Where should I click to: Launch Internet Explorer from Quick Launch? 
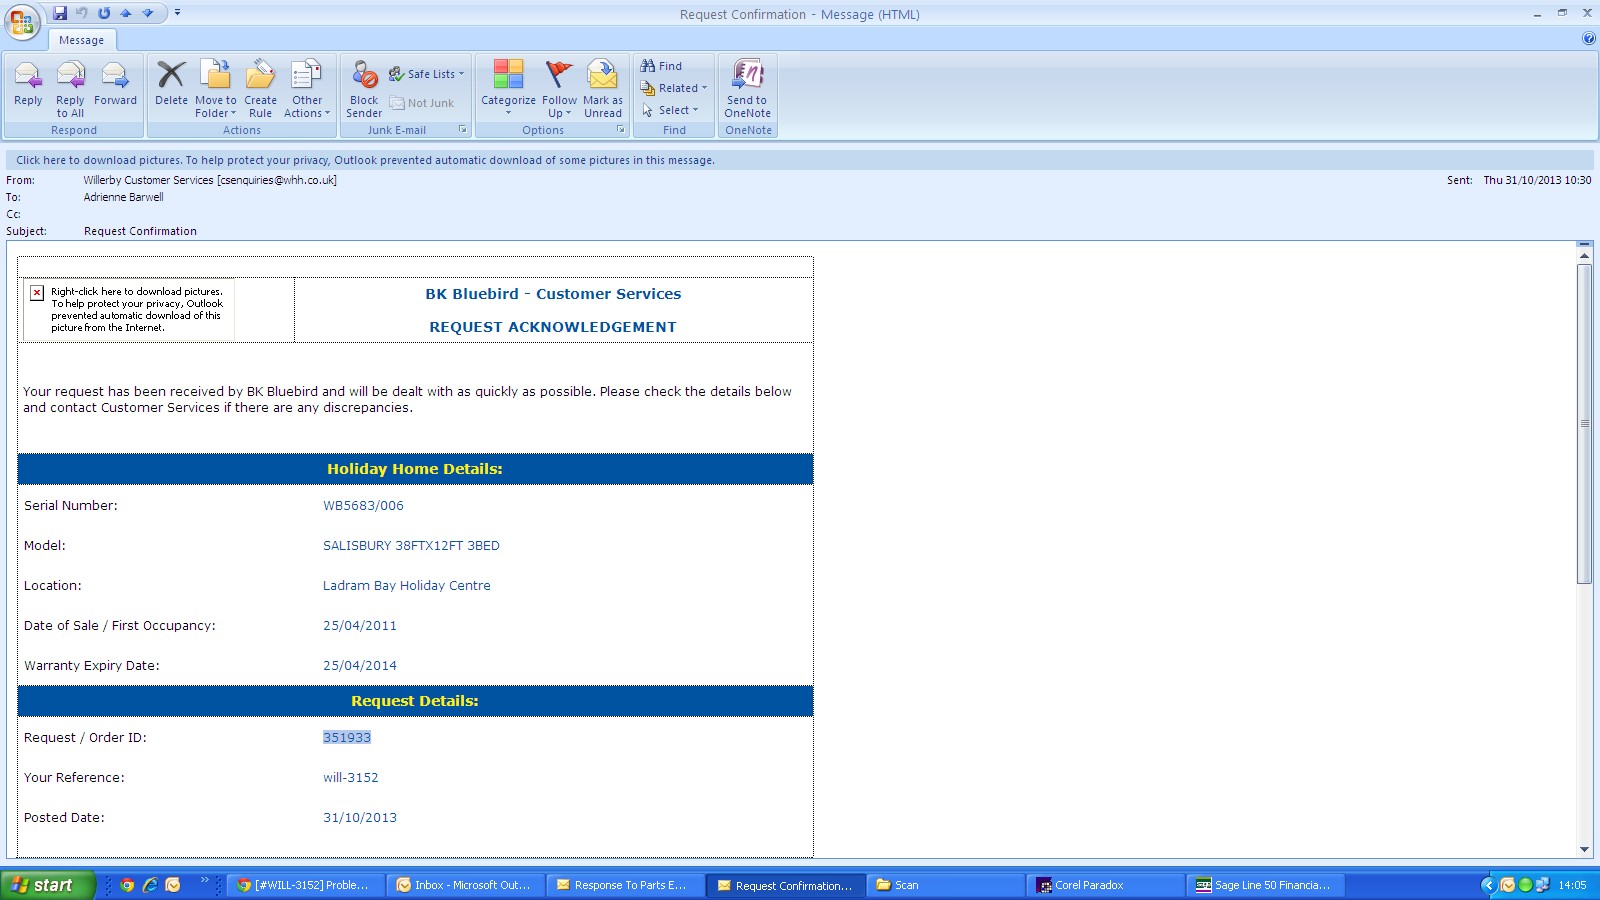[x=150, y=885]
